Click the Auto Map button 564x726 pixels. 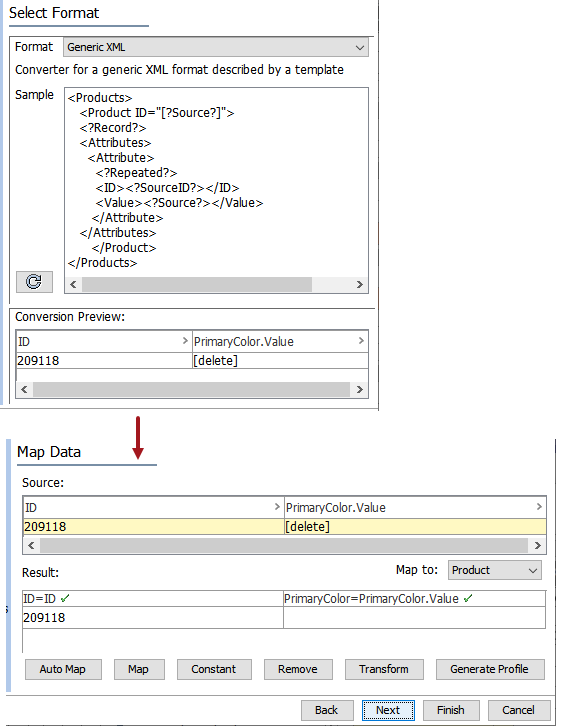pos(63,669)
